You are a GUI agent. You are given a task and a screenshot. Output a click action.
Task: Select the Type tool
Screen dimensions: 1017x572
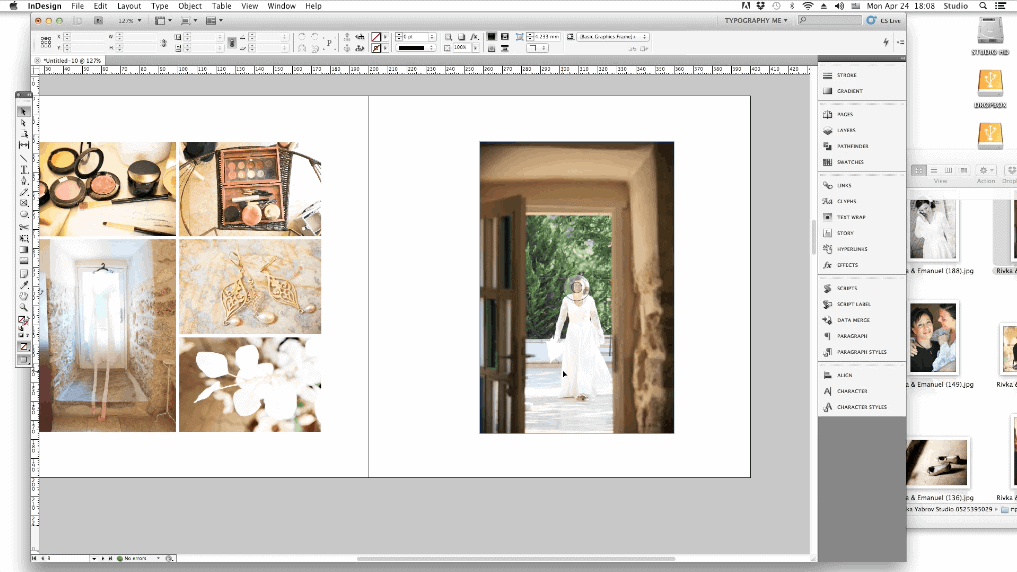[x=24, y=169]
